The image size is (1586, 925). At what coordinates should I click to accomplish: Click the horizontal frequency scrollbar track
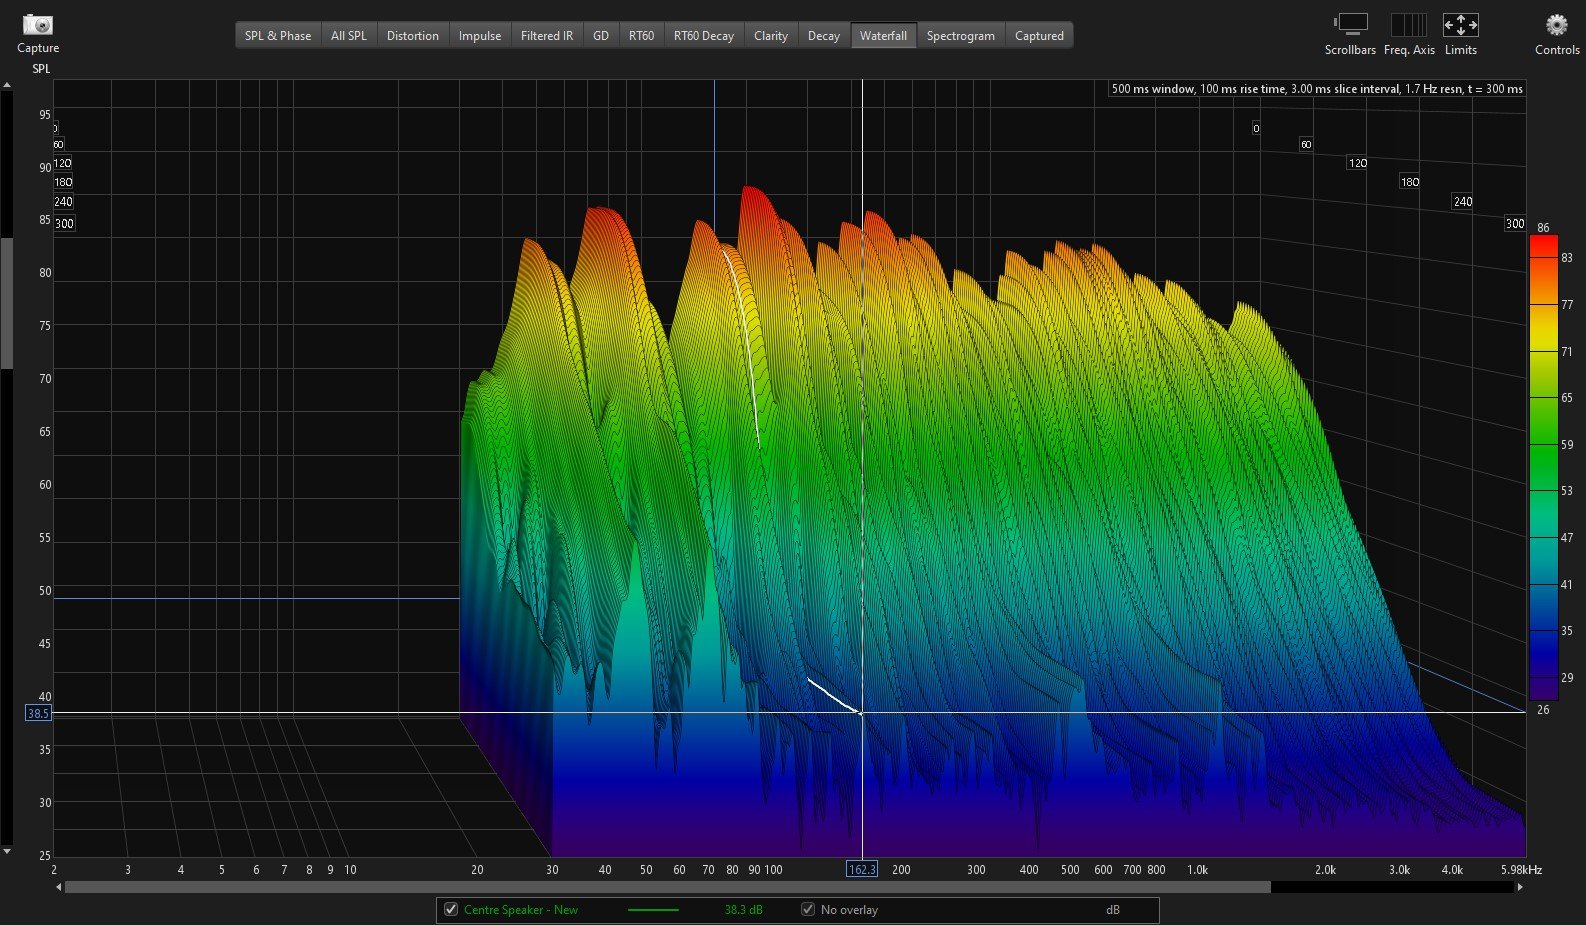click(x=1390, y=887)
